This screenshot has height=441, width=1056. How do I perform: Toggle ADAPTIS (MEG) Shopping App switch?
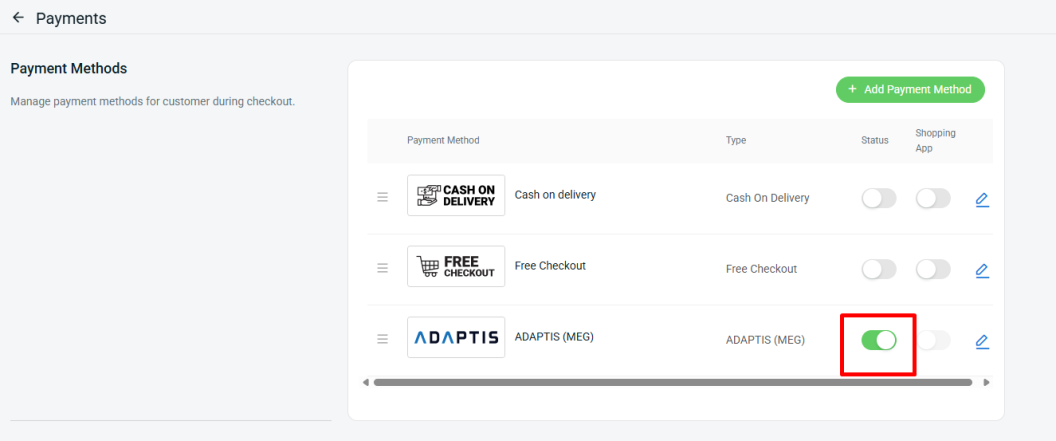934,340
